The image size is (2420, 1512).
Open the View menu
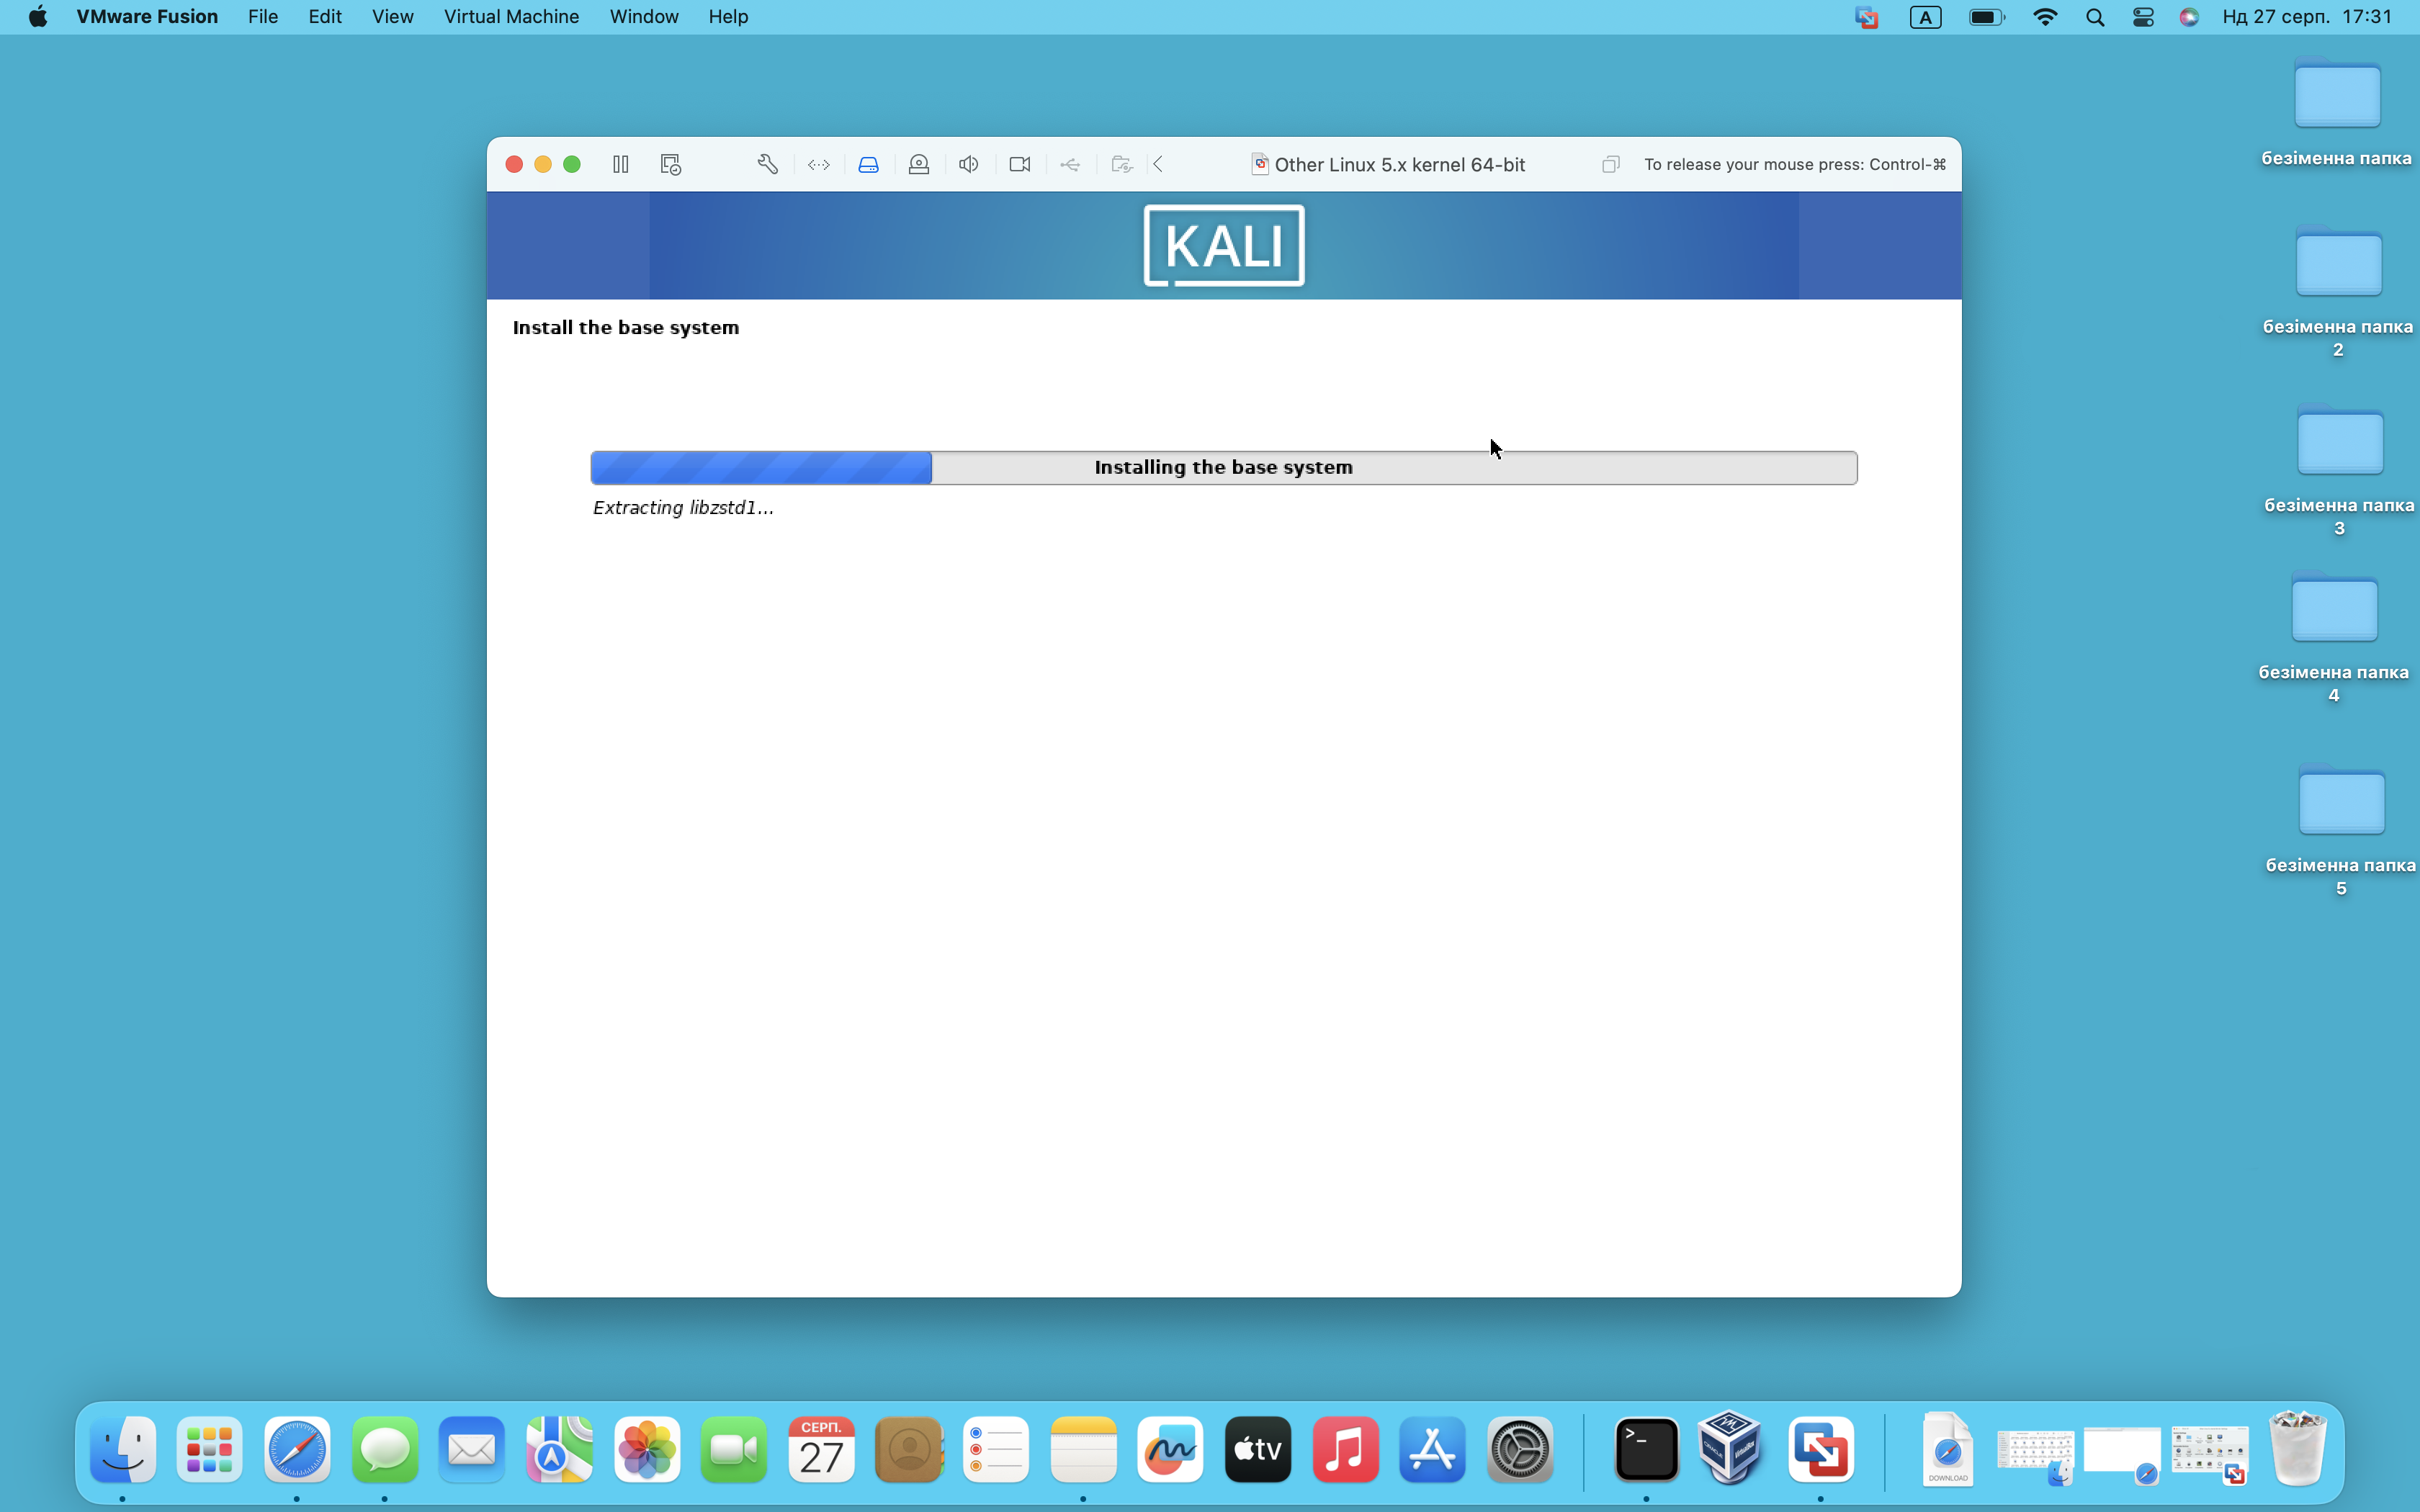(x=393, y=17)
